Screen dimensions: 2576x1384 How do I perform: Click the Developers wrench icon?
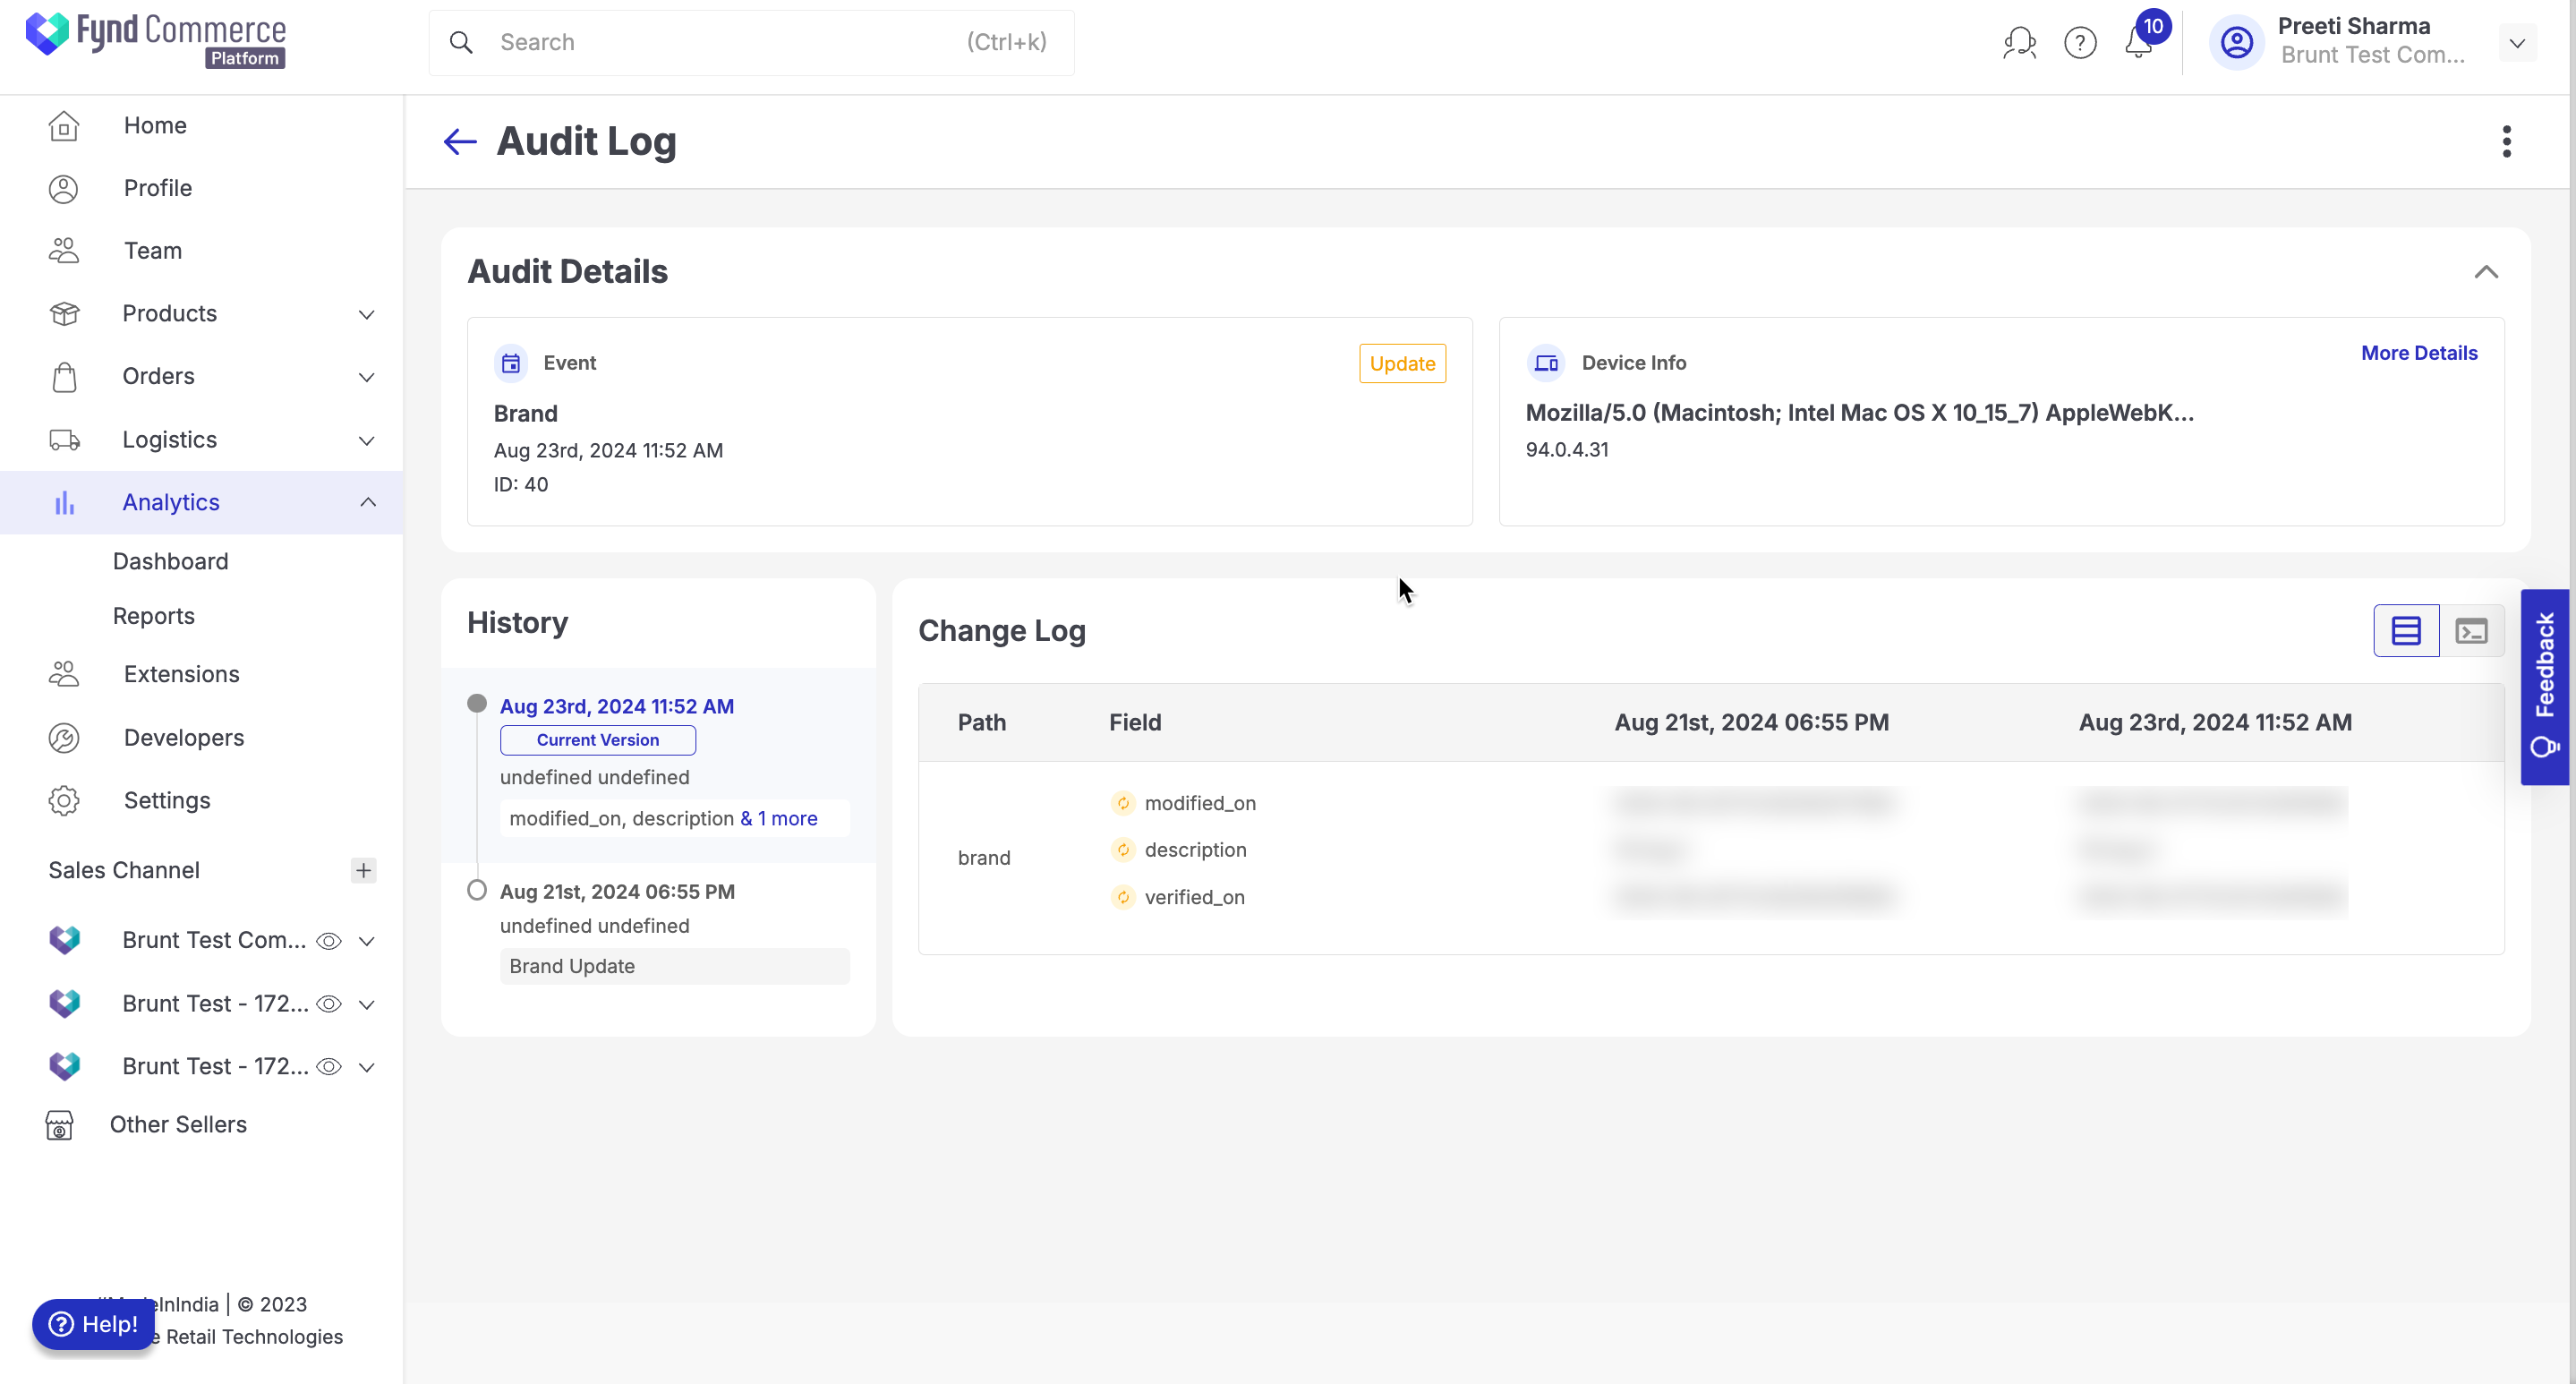pyautogui.click(x=64, y=738)
